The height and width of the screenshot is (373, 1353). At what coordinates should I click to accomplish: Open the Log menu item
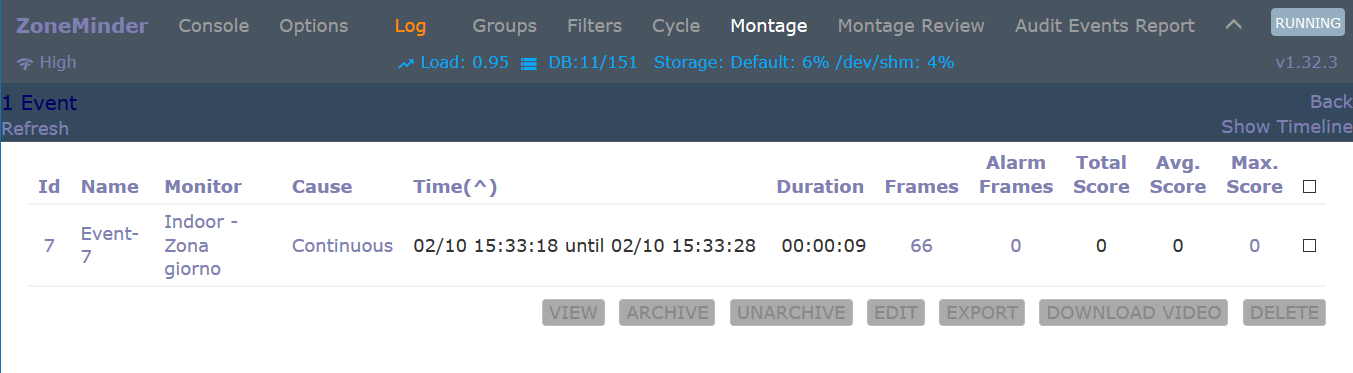(x=410, y=26)
